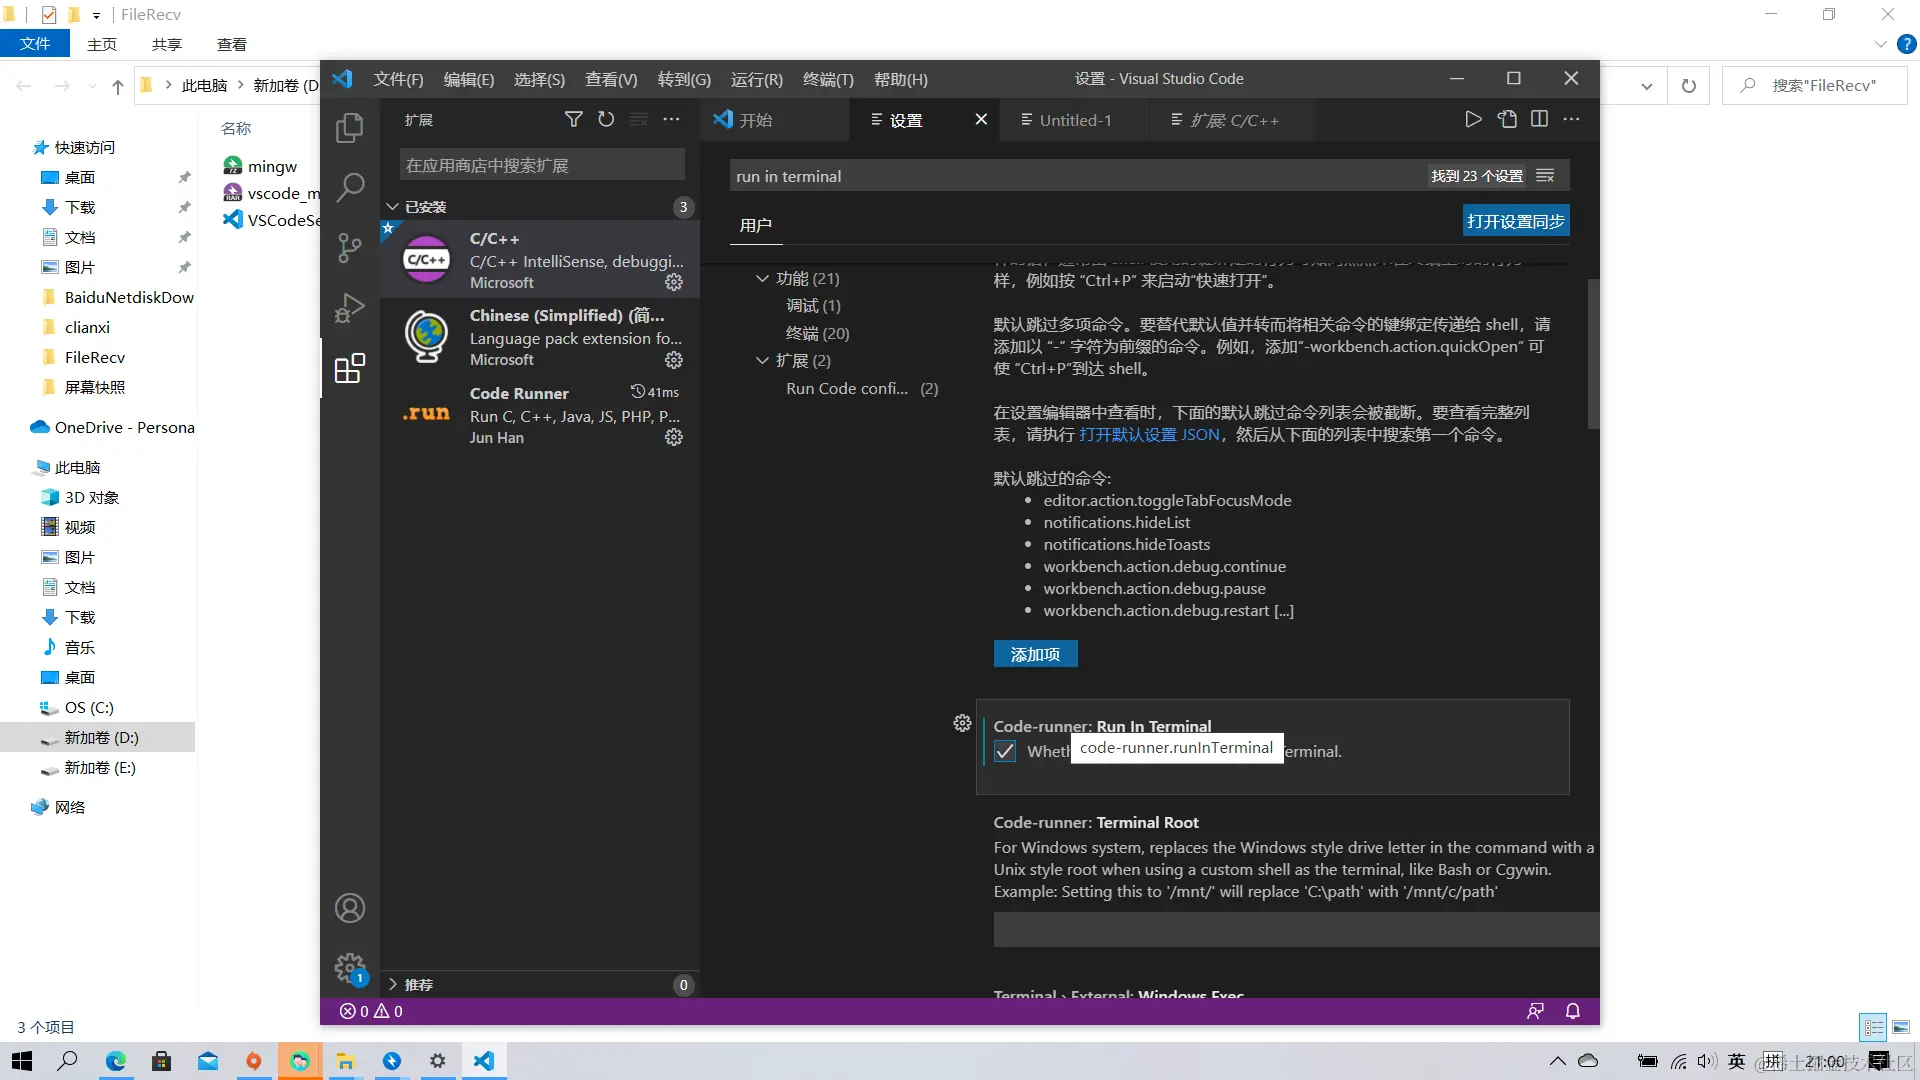Open the Explorer view in activity bar

pyautogui.click(x=349, y=128)
